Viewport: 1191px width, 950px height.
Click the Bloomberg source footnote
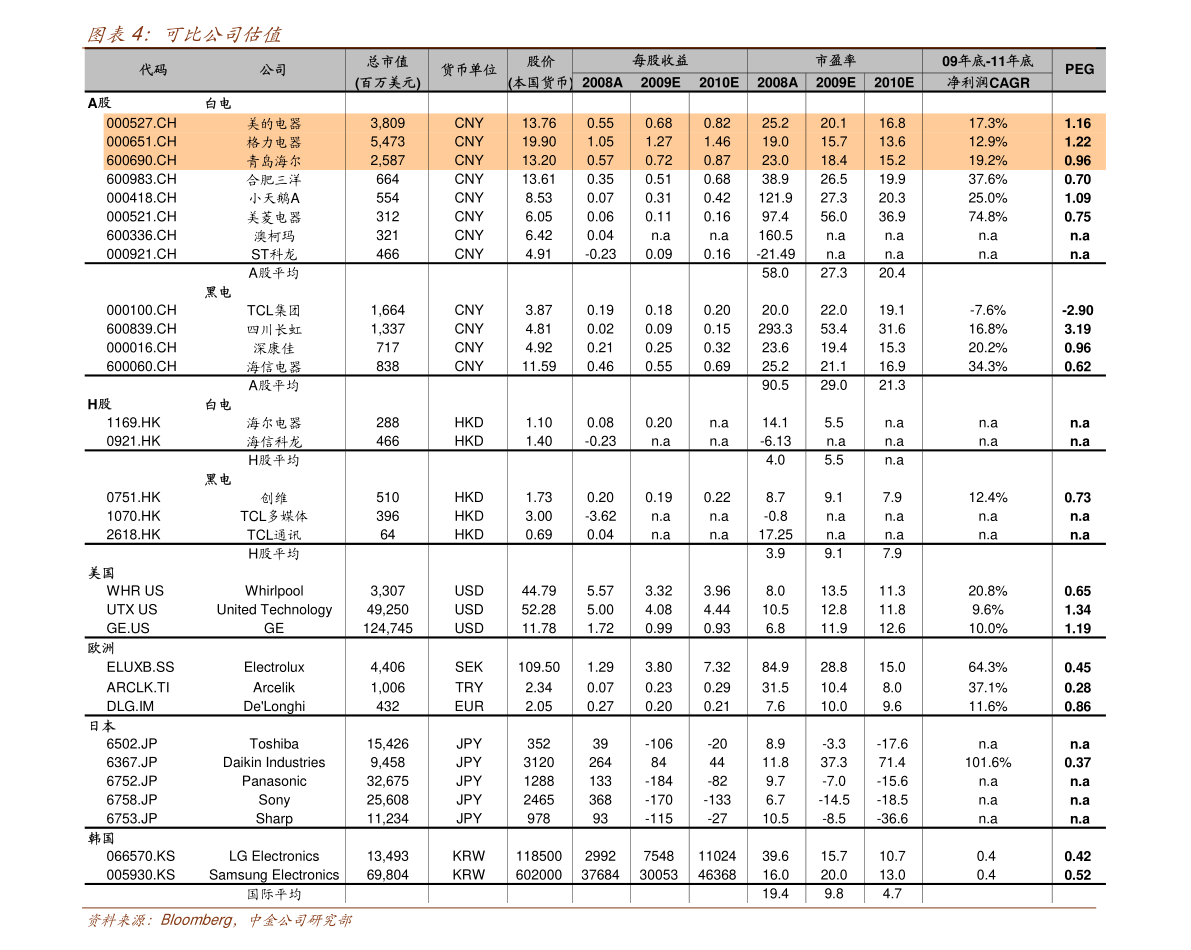[x=219, y=920]
